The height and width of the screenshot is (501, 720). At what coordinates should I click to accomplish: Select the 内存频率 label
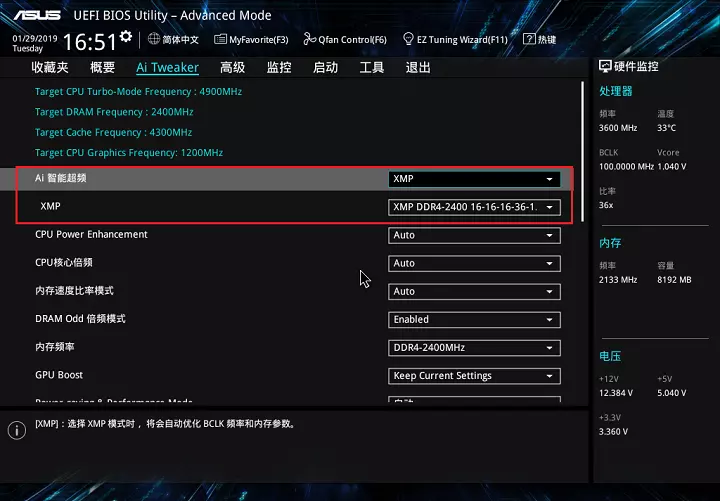pyautogui.click(x=55, y=347)
